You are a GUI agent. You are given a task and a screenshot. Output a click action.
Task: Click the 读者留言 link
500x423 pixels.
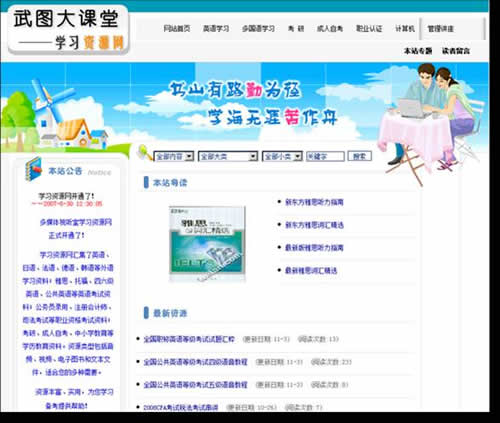click(x=456, y=51)
